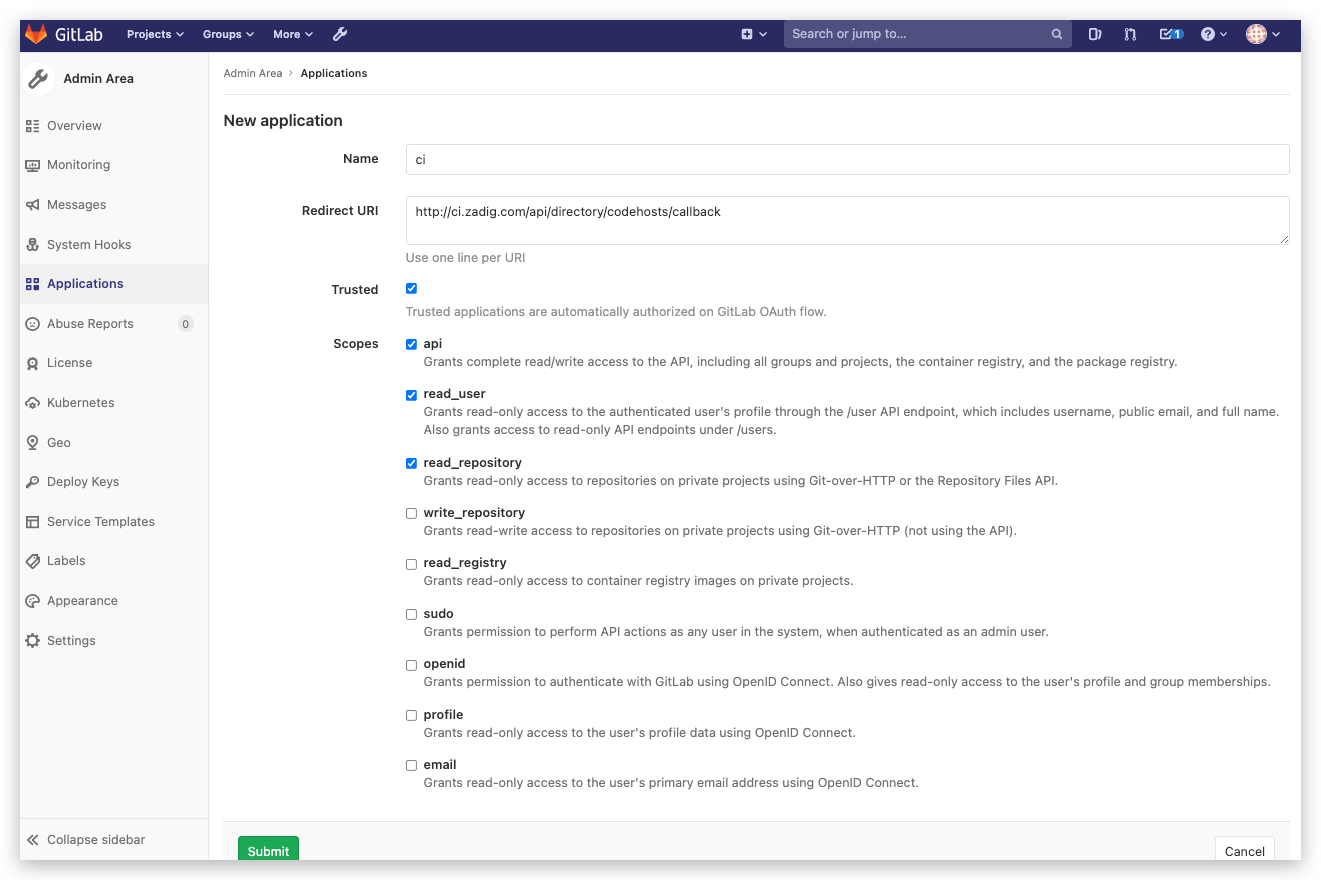Enable the write_repository scope
Viewport: 1321px width, 880px height.
pyautogui.click(x=411, y=513)
